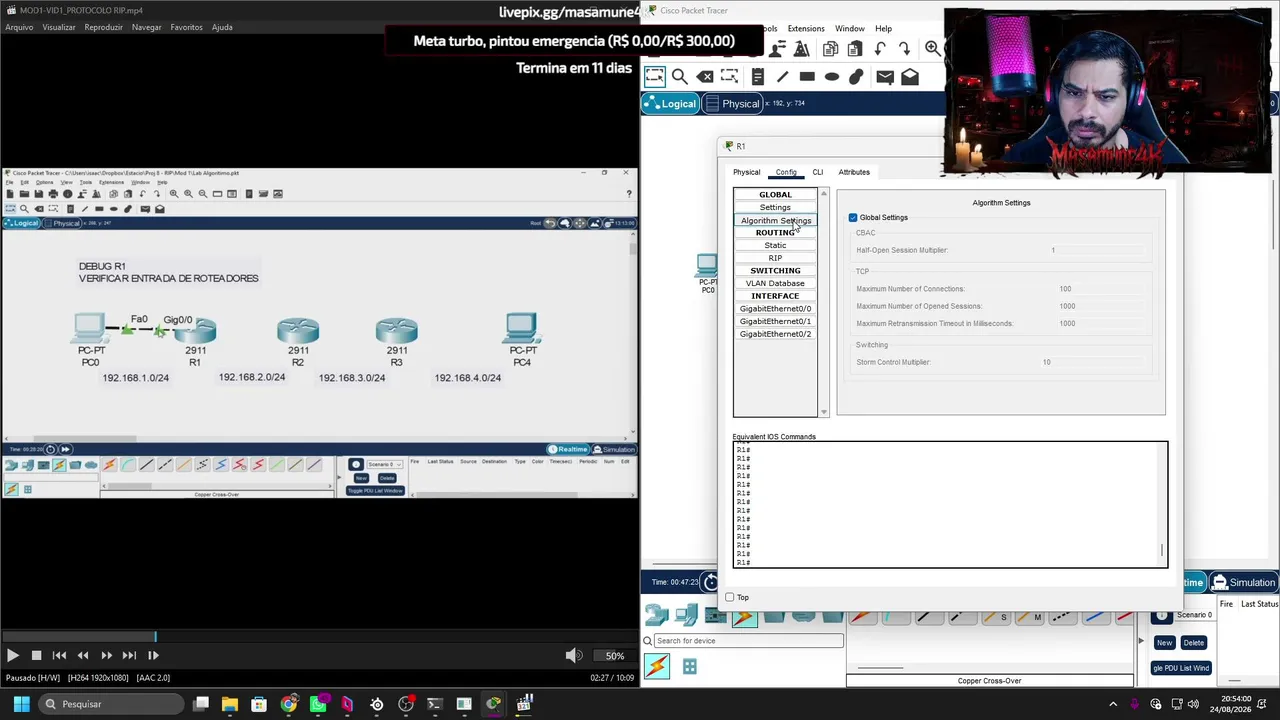Switch to Simulation mode
Screen dimensions: 1280x720
point(1245,583)
